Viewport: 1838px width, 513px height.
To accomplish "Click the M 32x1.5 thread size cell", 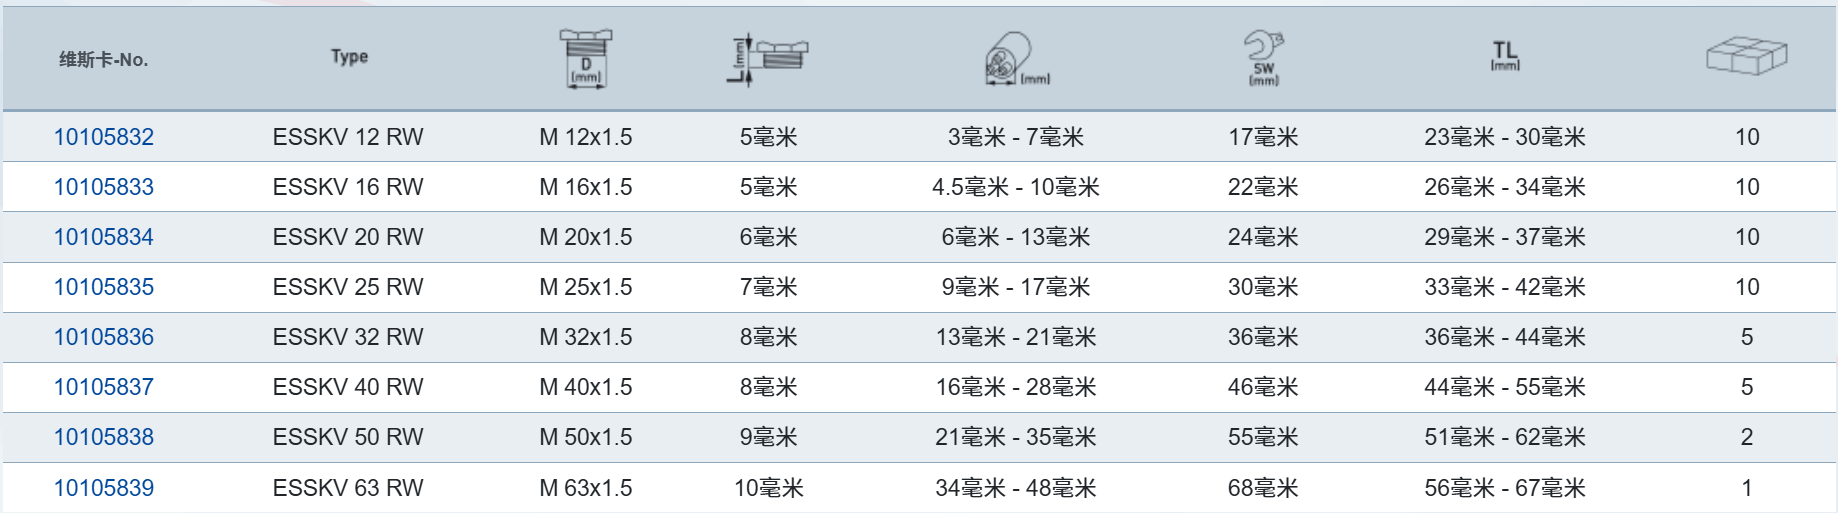I will [x=586, y=337].
